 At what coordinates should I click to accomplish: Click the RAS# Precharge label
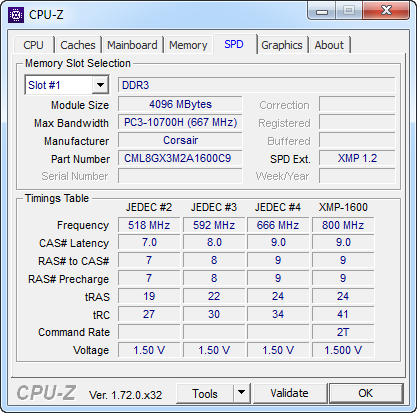pos(68,279)
